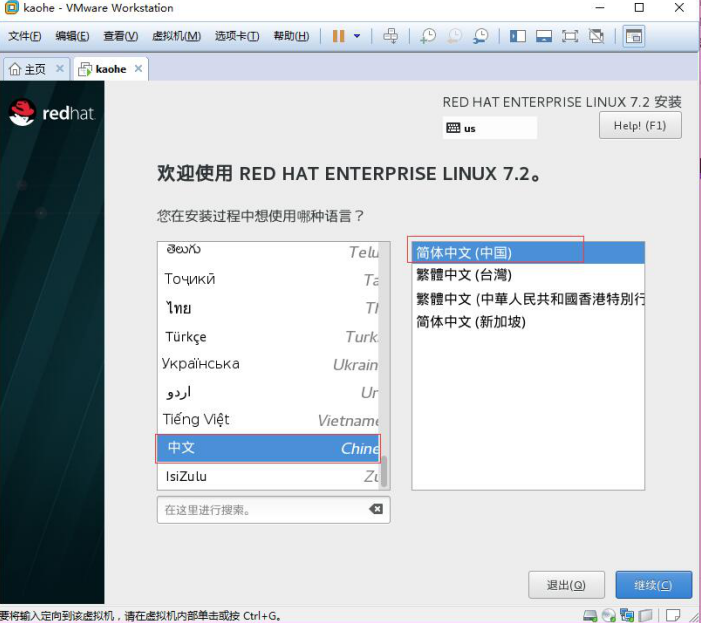Click 继续(C) to continue
The image size is (701, 623).
pyautogui.click(x=653, y=585)
